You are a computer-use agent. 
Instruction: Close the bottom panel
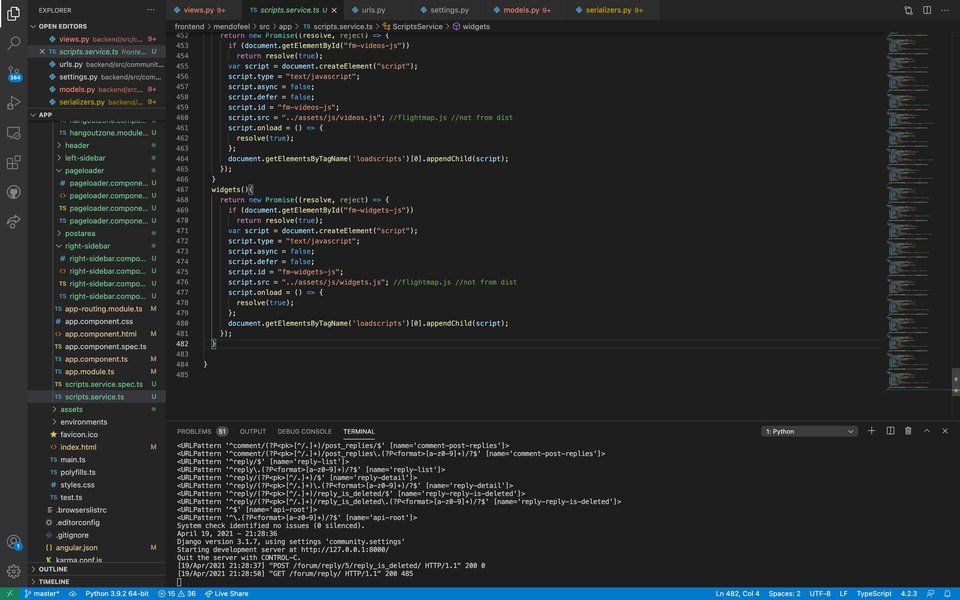tap(945, 431)
